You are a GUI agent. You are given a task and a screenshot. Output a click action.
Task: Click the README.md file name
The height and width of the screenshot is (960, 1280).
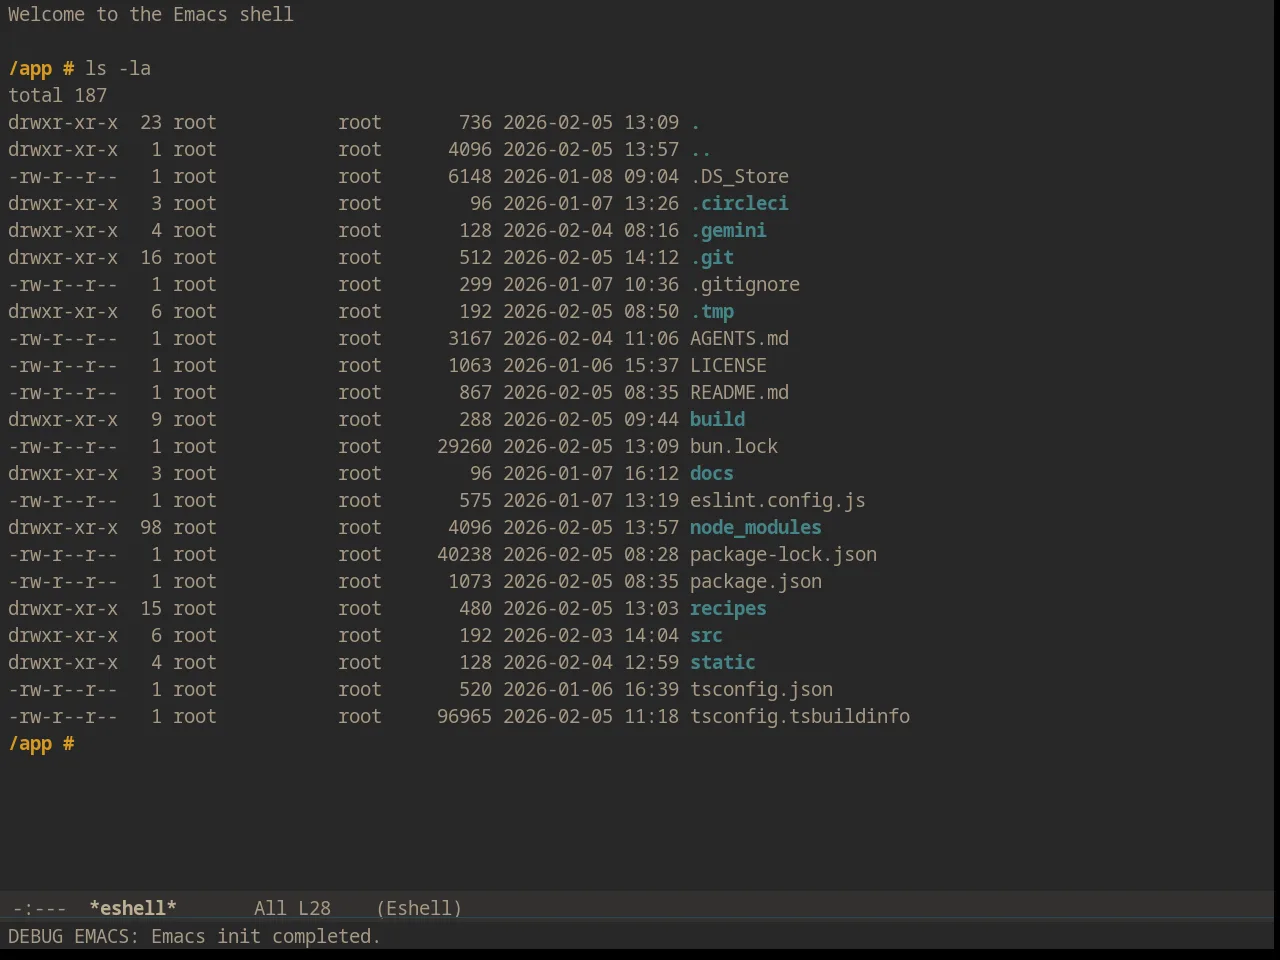[x=739, y=392]
